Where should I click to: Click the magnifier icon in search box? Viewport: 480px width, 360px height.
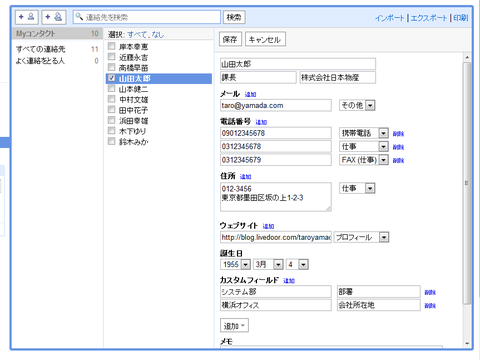79,17
